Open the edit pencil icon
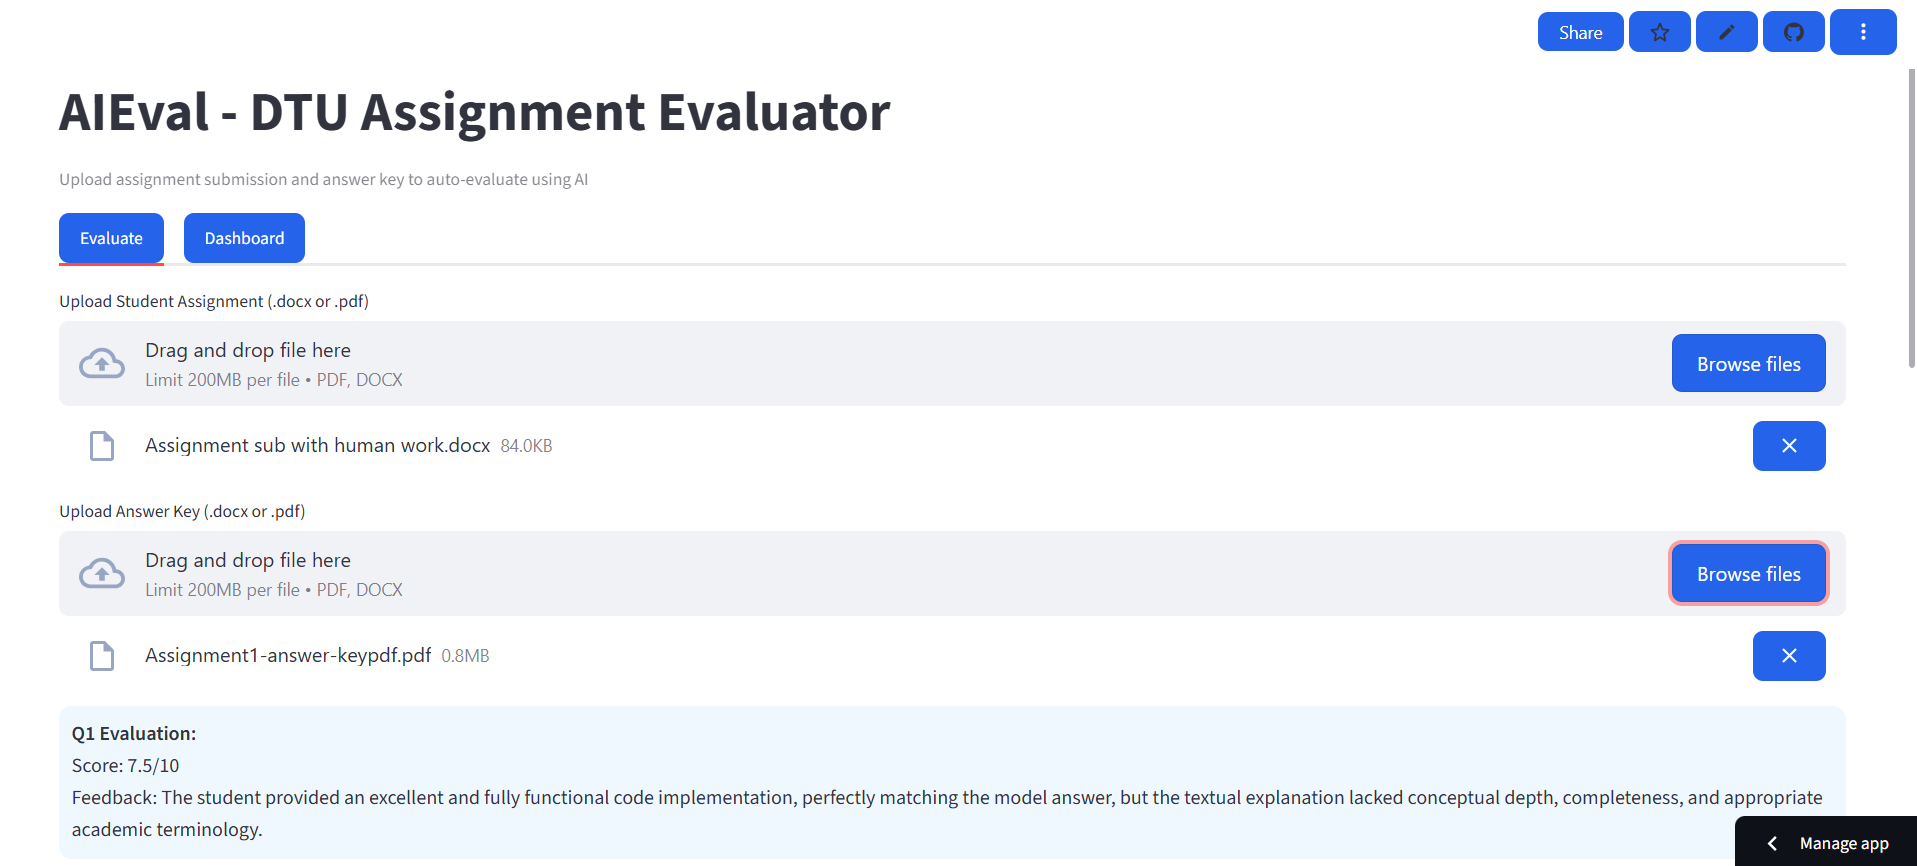Viewport: 1917px width, 866px height. [1727, 32]
